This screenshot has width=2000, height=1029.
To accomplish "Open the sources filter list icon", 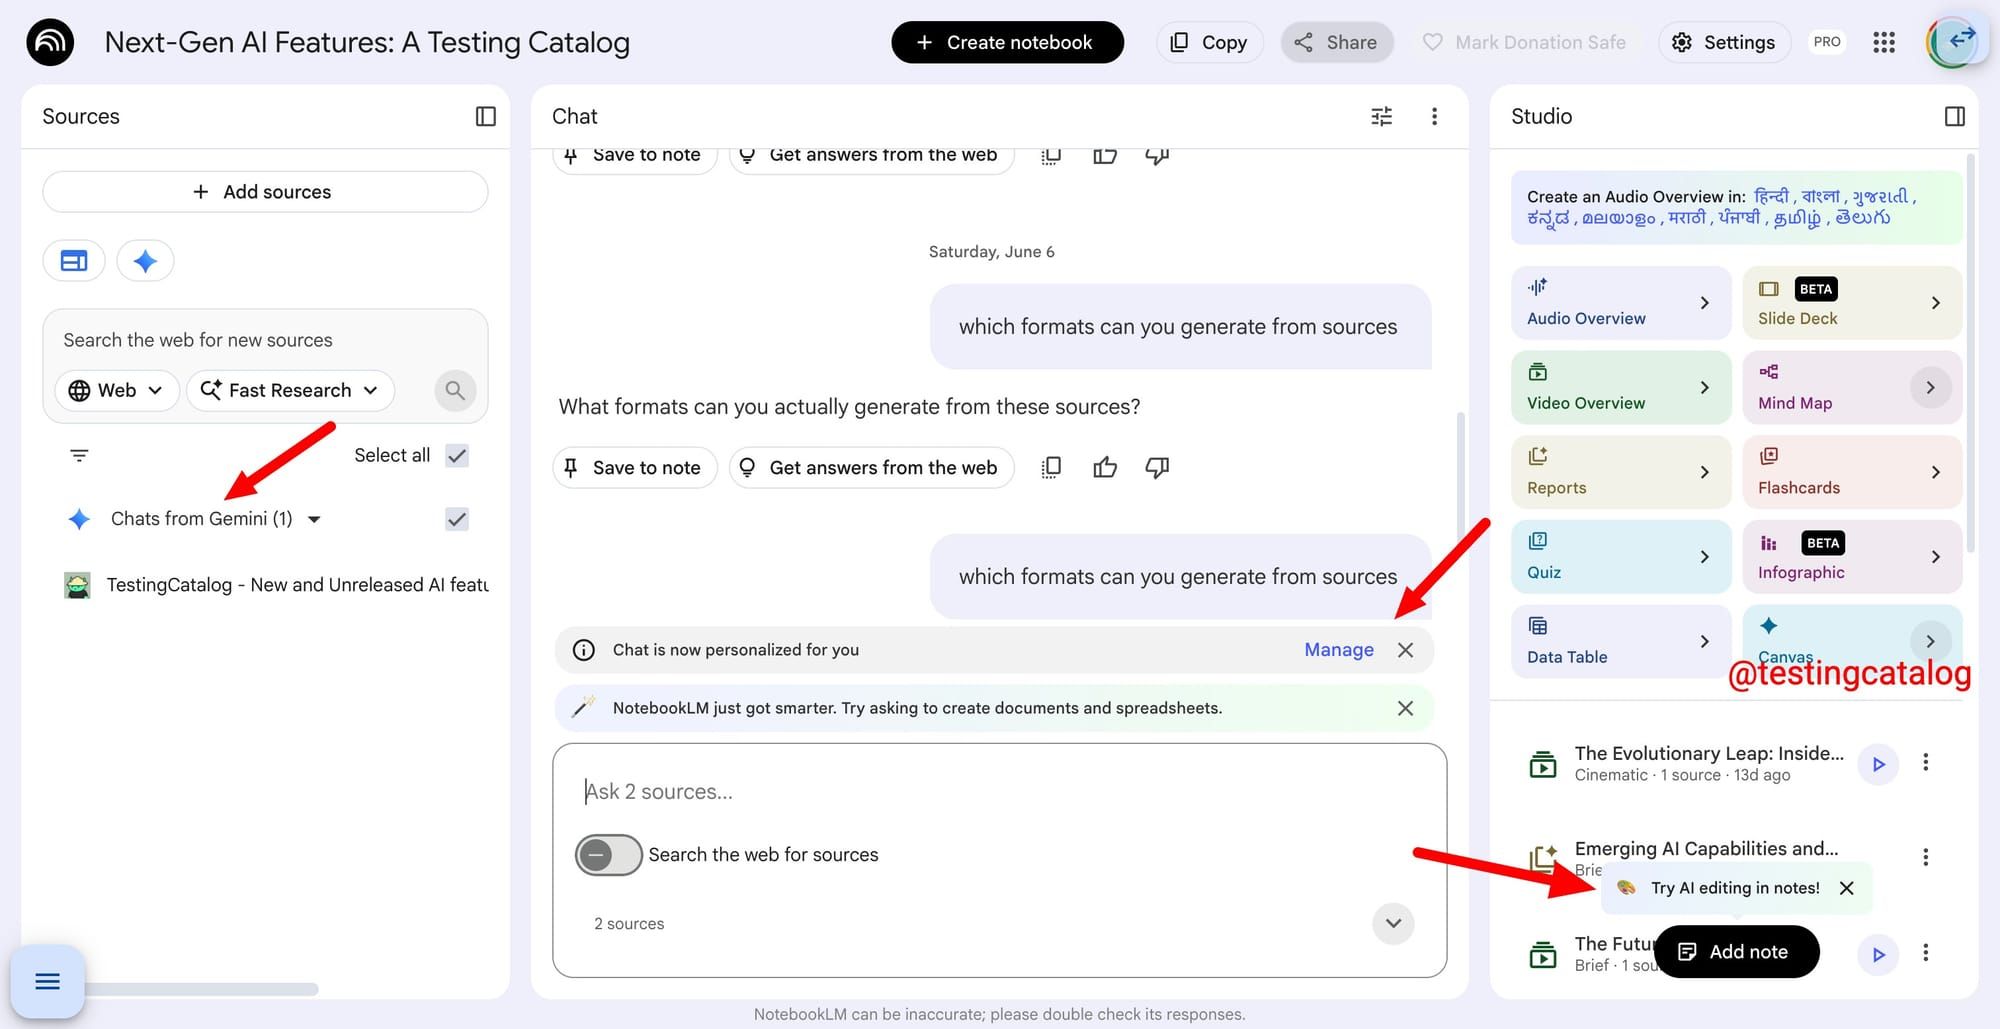I will tap(79, 456).
